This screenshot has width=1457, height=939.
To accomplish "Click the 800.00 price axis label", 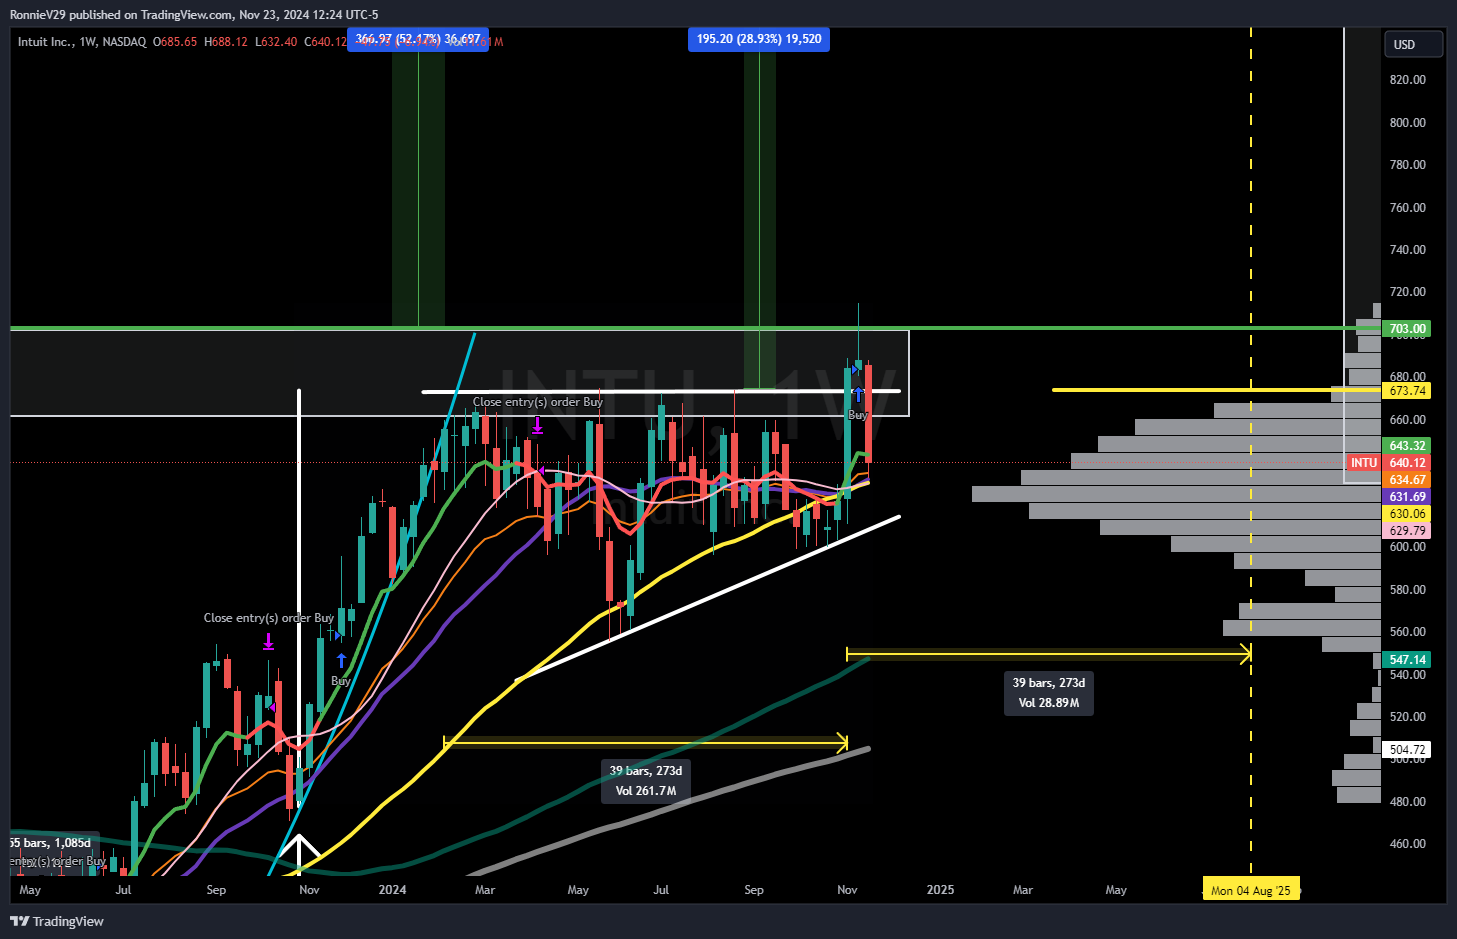I will (x=1407, y=123).
